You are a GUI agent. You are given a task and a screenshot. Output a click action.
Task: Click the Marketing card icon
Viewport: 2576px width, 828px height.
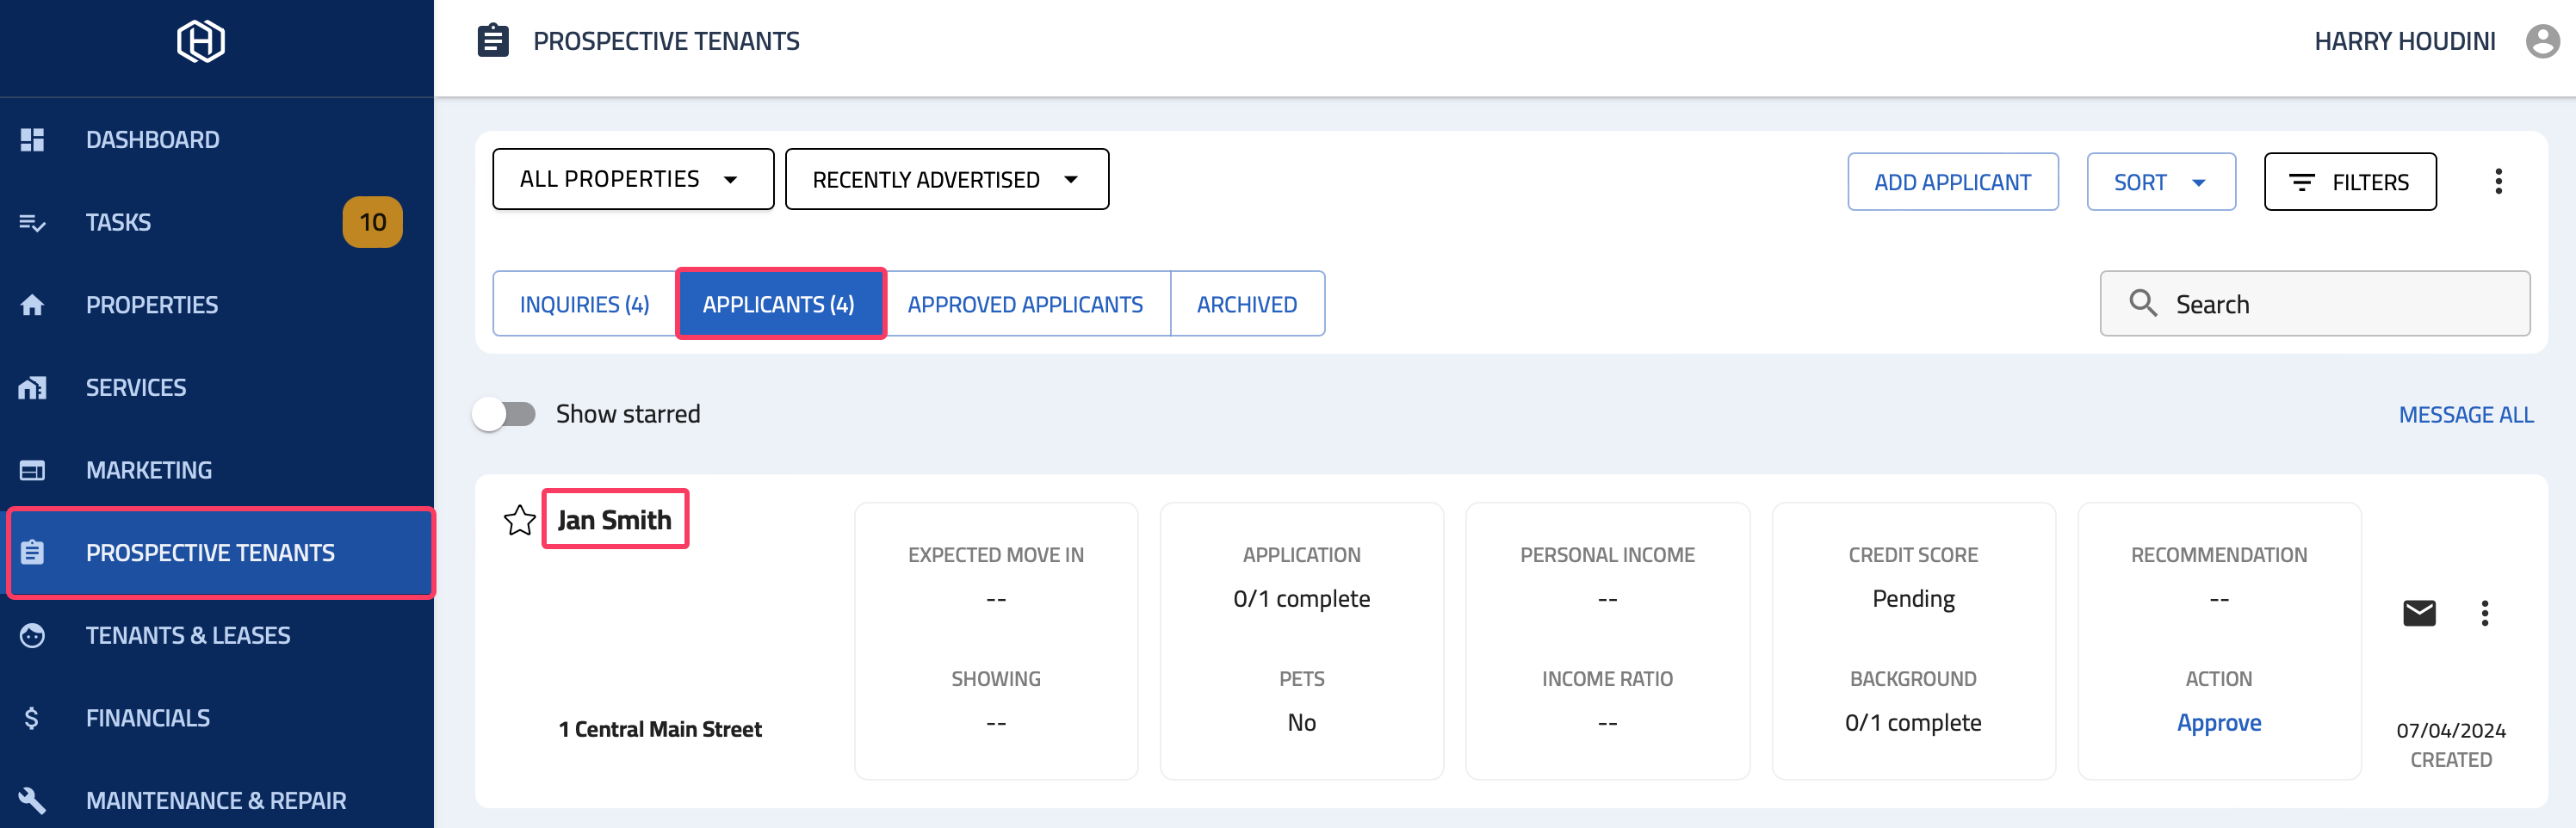click(32, 470)
